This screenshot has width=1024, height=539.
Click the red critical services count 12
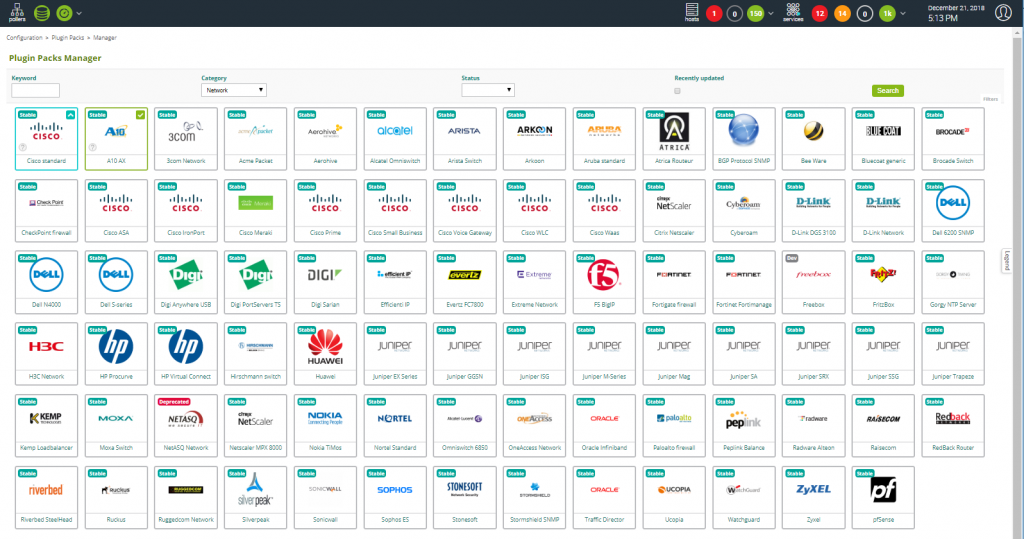pos(820,13)
